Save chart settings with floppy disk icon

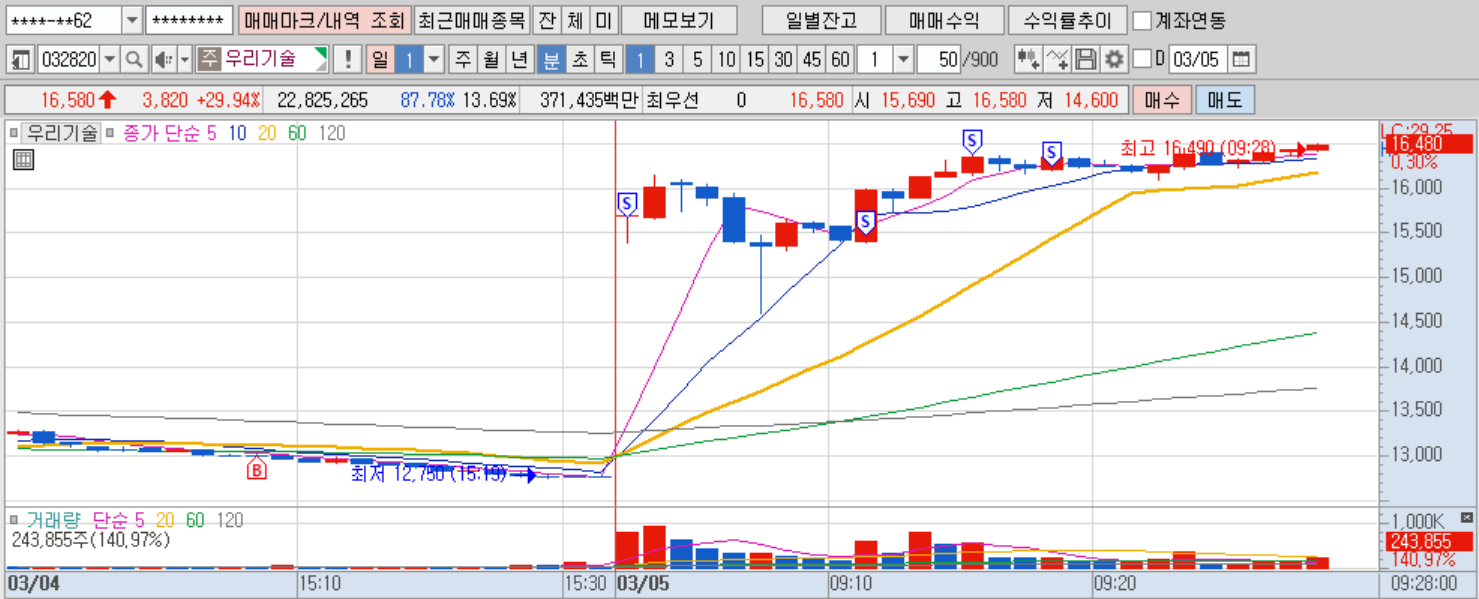(x=1086, y=60)
